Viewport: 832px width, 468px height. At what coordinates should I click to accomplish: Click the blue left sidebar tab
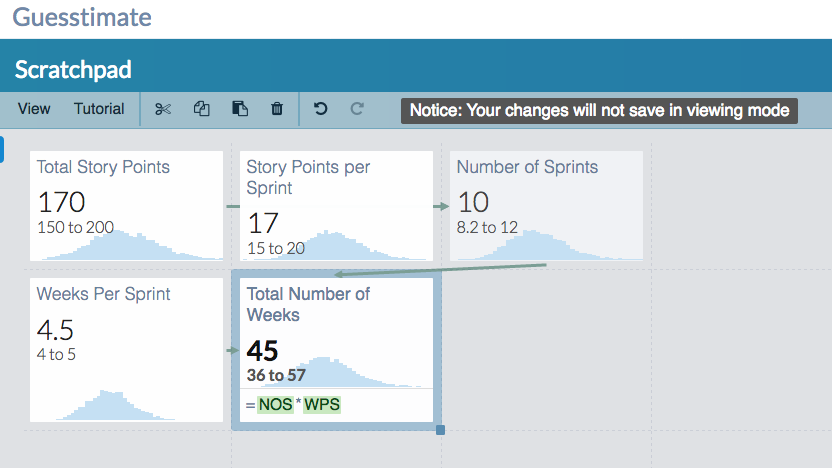tap(2, 150)
